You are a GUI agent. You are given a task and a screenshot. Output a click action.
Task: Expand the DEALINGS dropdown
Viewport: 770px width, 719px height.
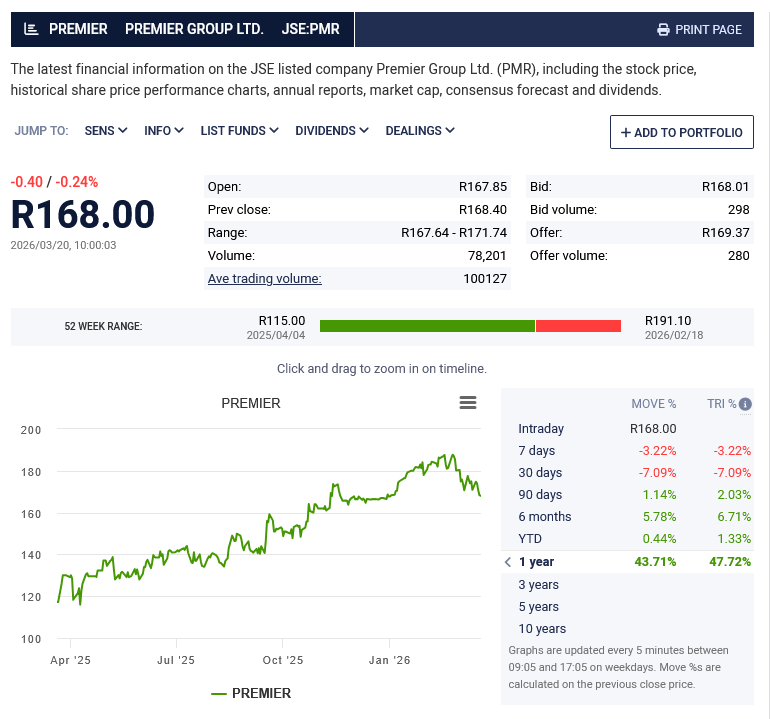click(x=420, y=131)
